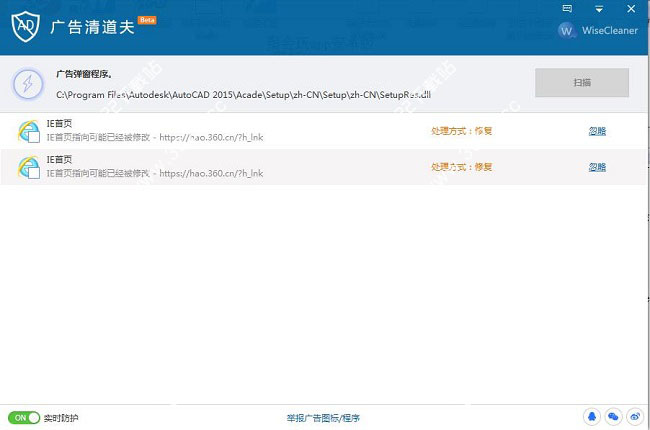Select 处理方式：修复 in second row
This screenshot has height=430, width=650.
coord(461,167)
